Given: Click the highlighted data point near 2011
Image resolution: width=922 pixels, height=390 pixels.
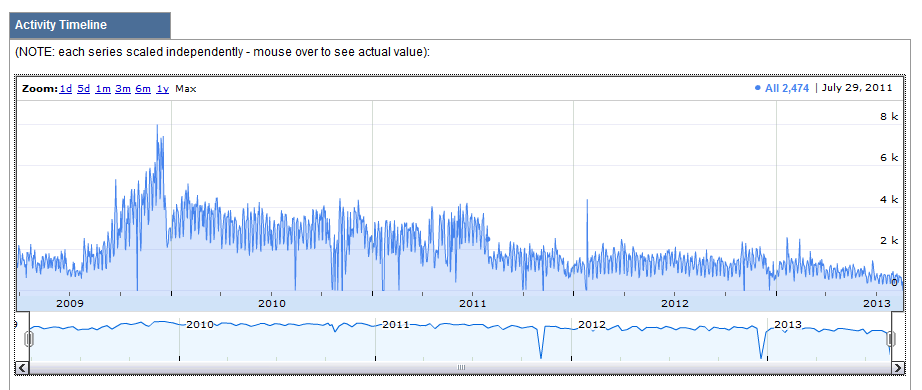Looking at the screenshot, I should coord(487,239).
